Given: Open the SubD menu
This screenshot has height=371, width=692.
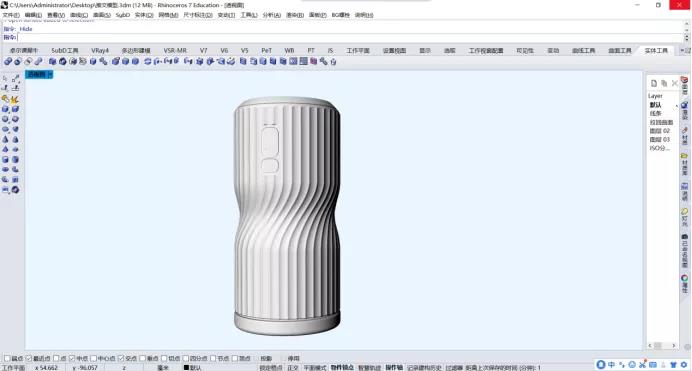Looking at the screenshot, I should [123, 15].
